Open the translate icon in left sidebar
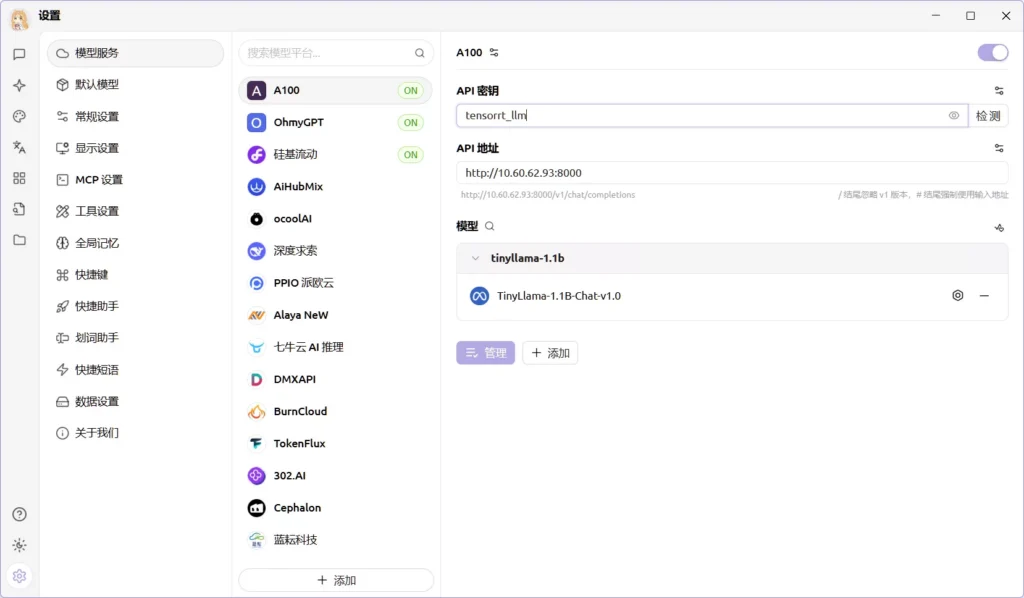 coord(19,147)
